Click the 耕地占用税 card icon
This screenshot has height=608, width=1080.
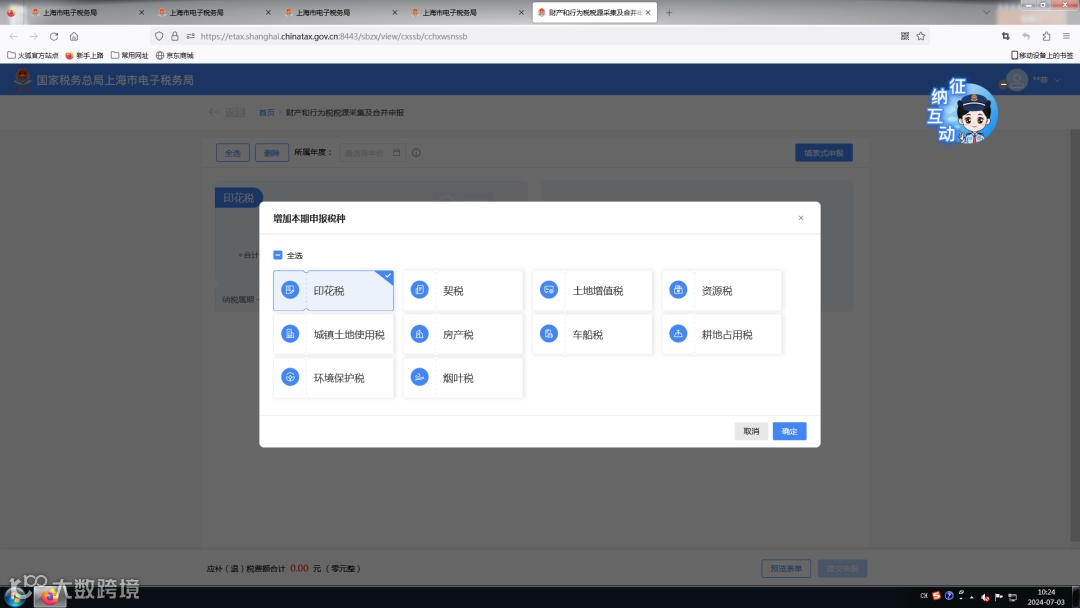pos(678,333)
